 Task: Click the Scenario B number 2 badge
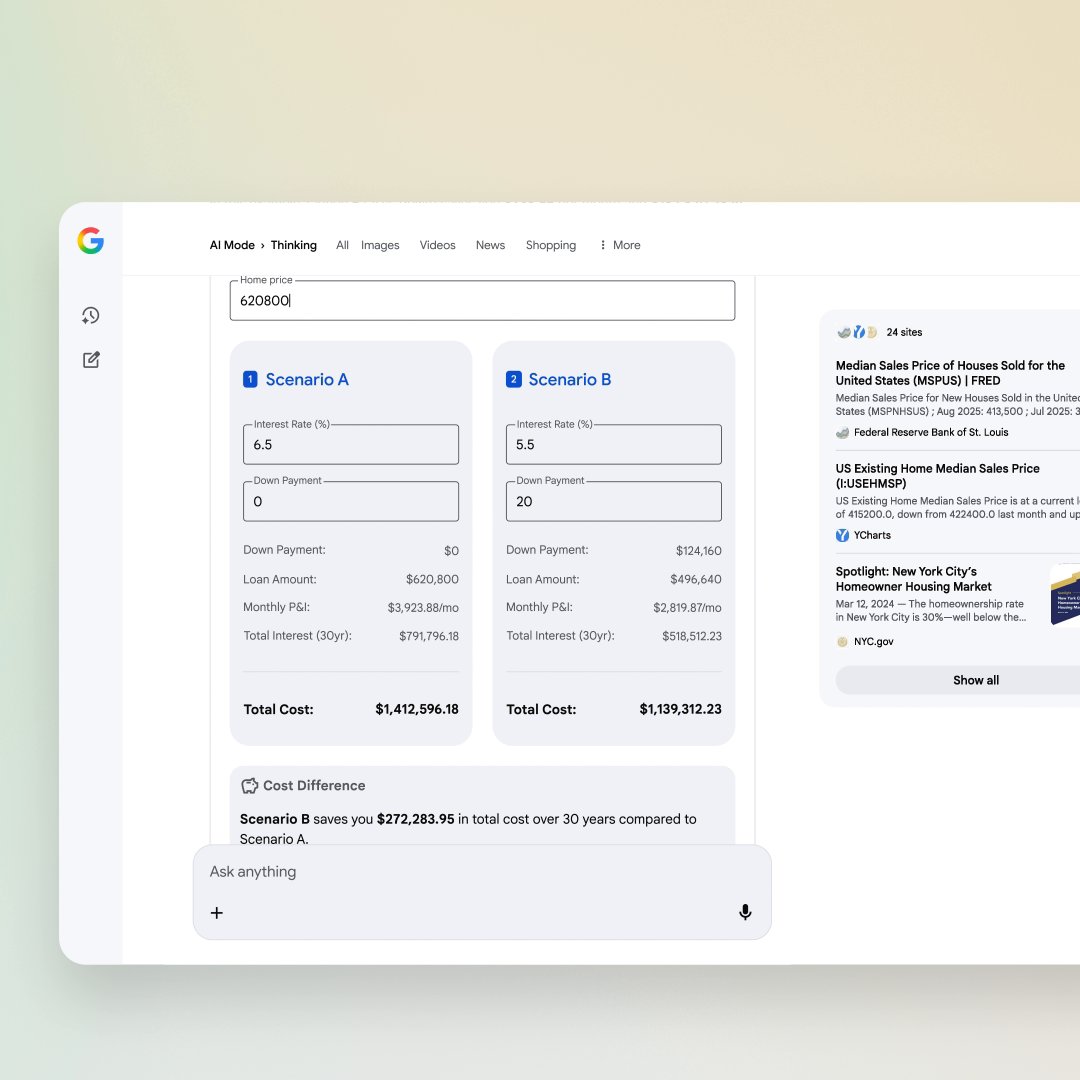[513, 380]
